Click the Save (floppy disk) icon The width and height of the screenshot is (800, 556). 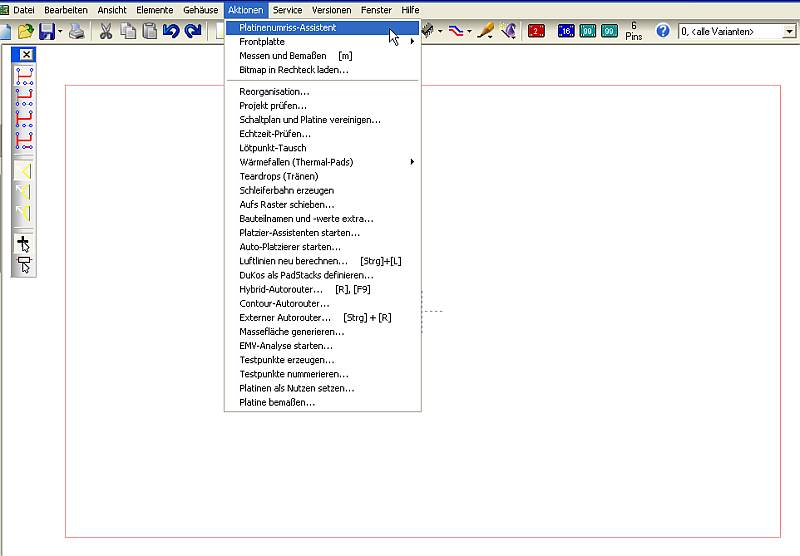[x=46, y=31]
